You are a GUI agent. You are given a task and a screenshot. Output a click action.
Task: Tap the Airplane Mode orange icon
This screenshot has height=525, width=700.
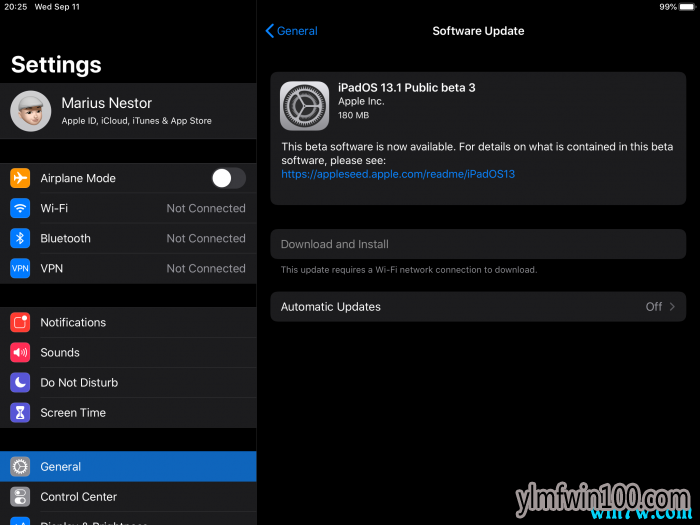pos(20,178)
